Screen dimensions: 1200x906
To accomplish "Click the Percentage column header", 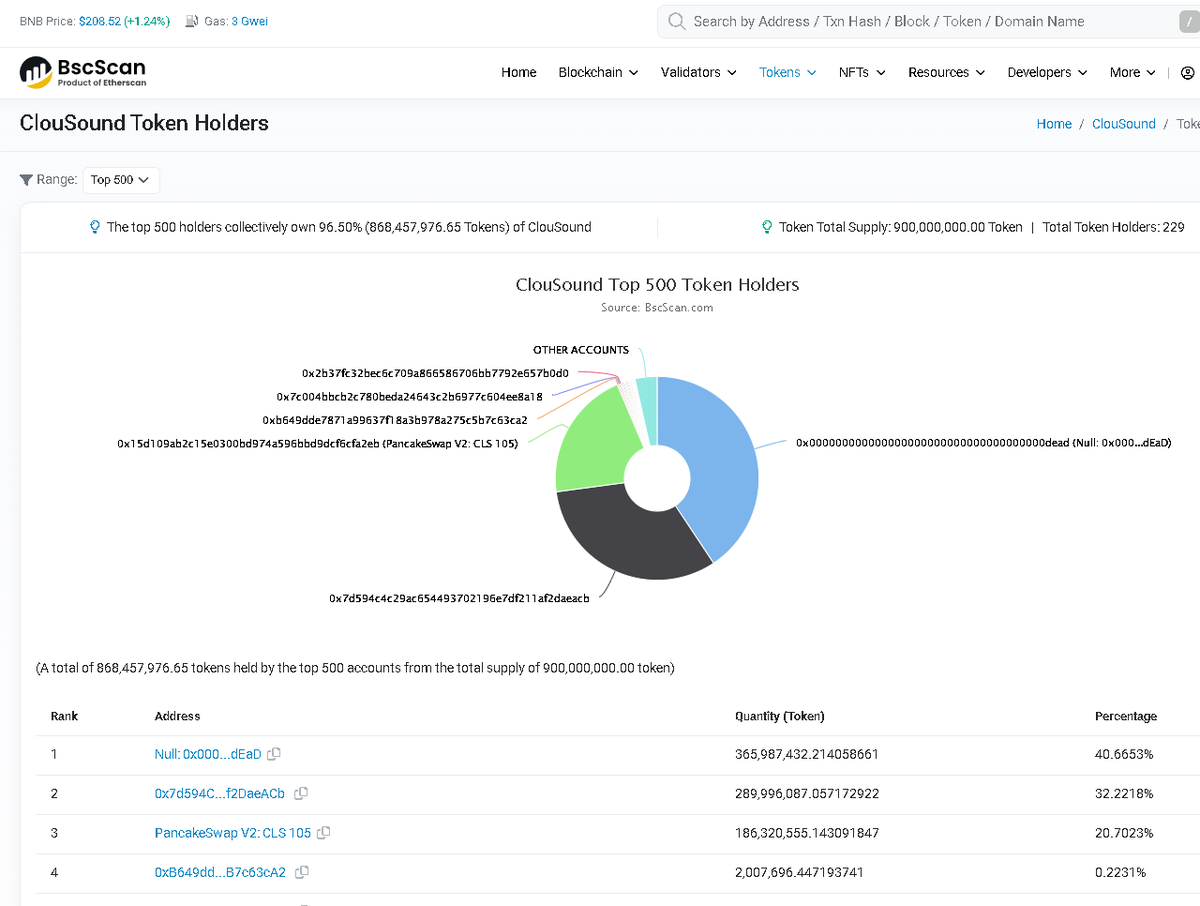I will [x=1126, y=716].
